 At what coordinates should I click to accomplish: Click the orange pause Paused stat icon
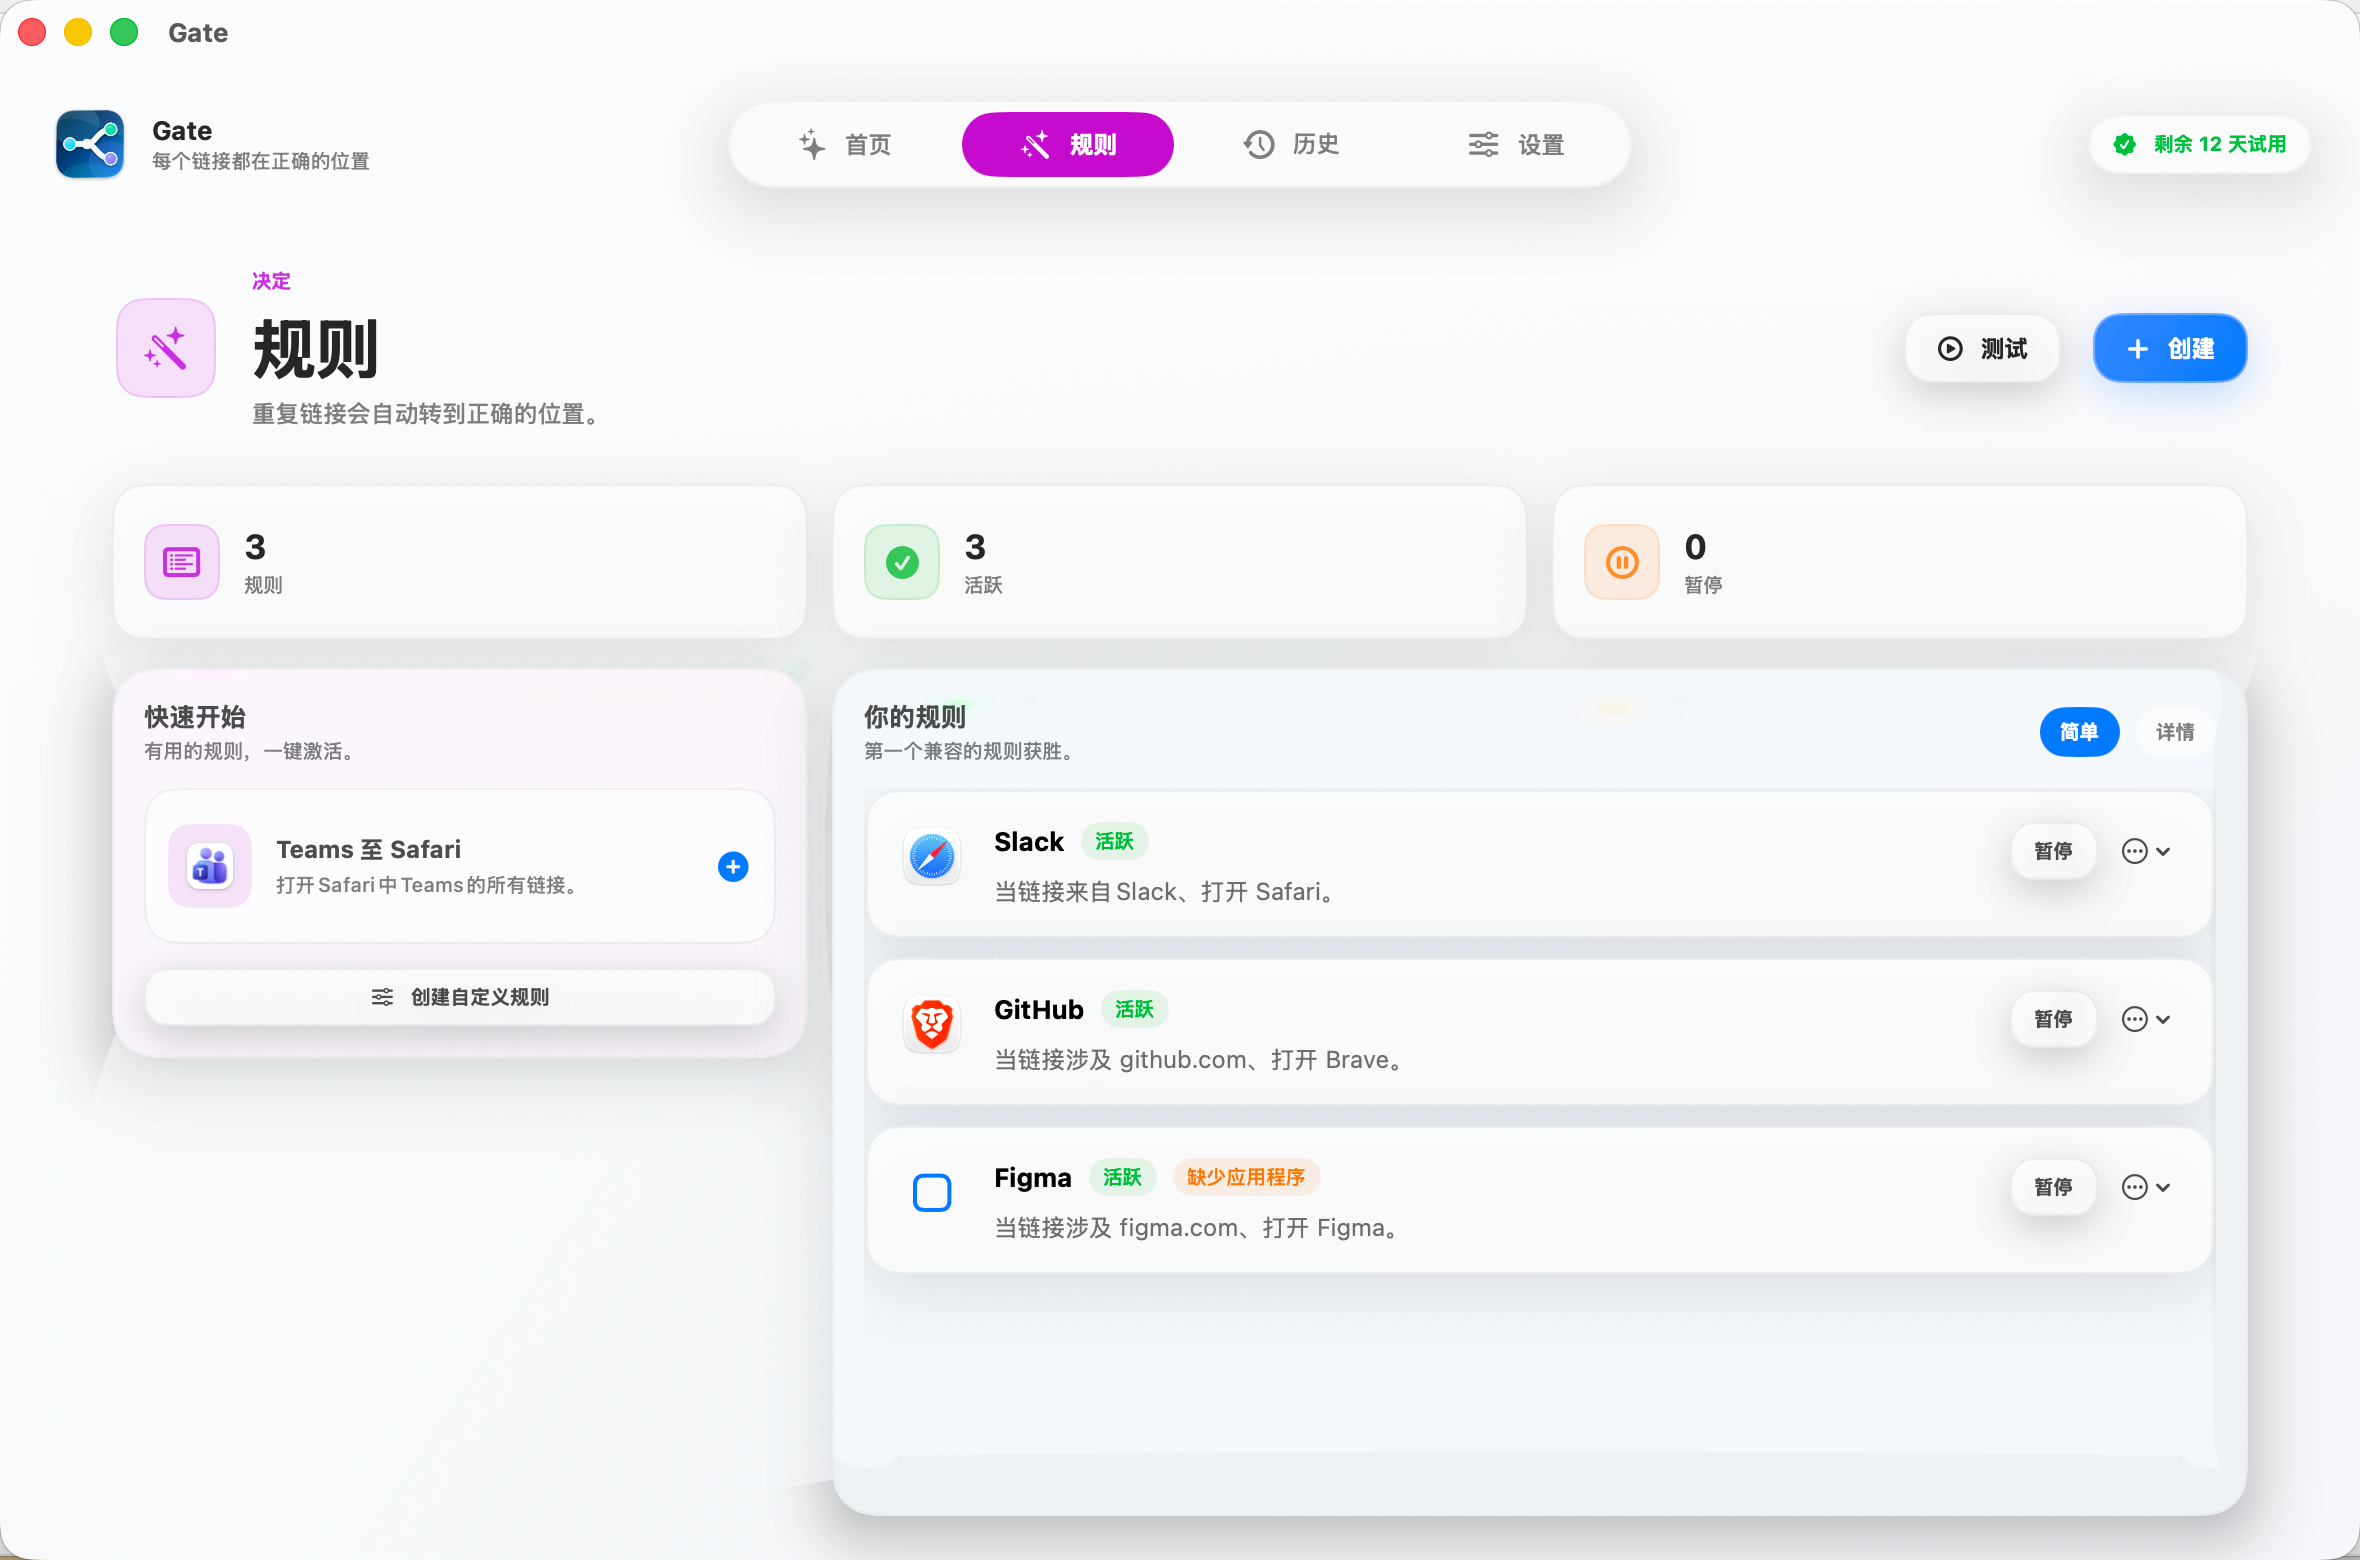click(1622, 562)
